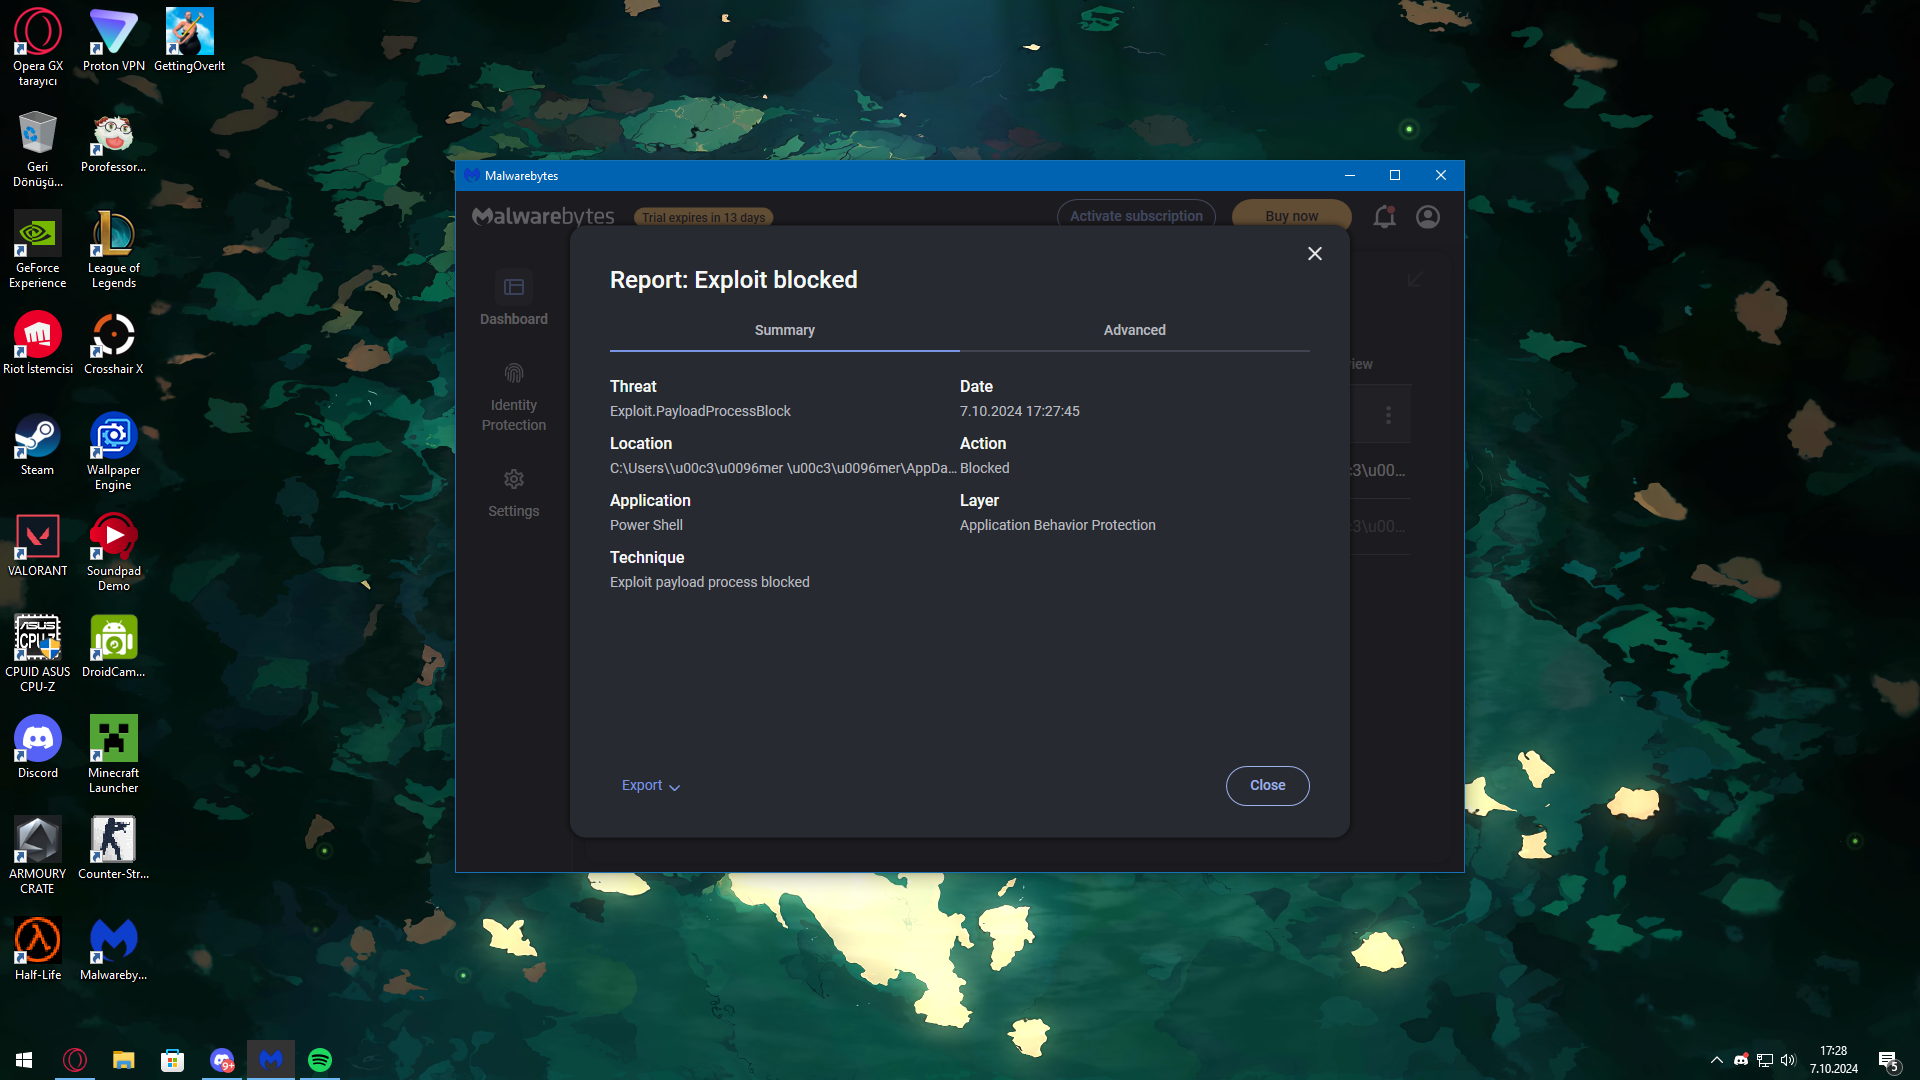Open the Advanced tab in the report

pyautogui.click(x=1134, y=330)
